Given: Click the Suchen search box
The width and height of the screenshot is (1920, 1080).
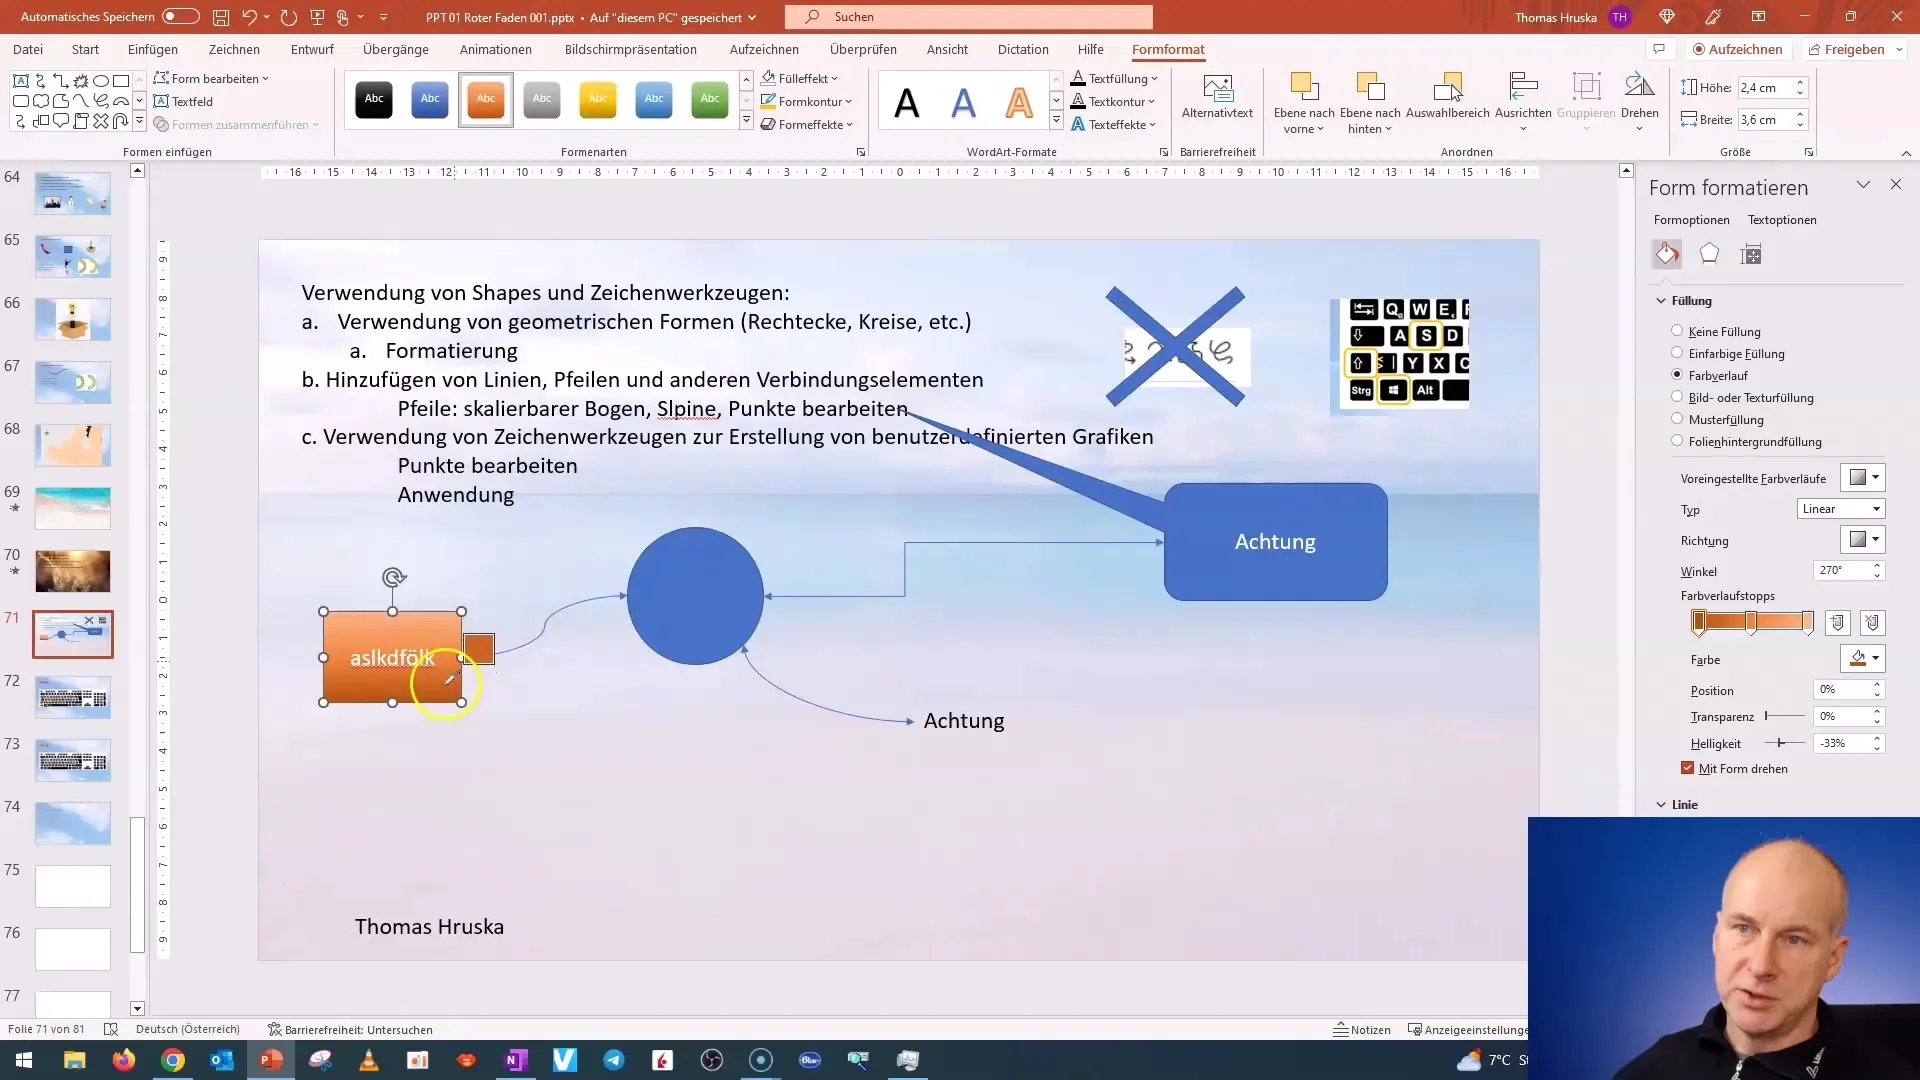Looking at the screenshot, I should [969, 17].
